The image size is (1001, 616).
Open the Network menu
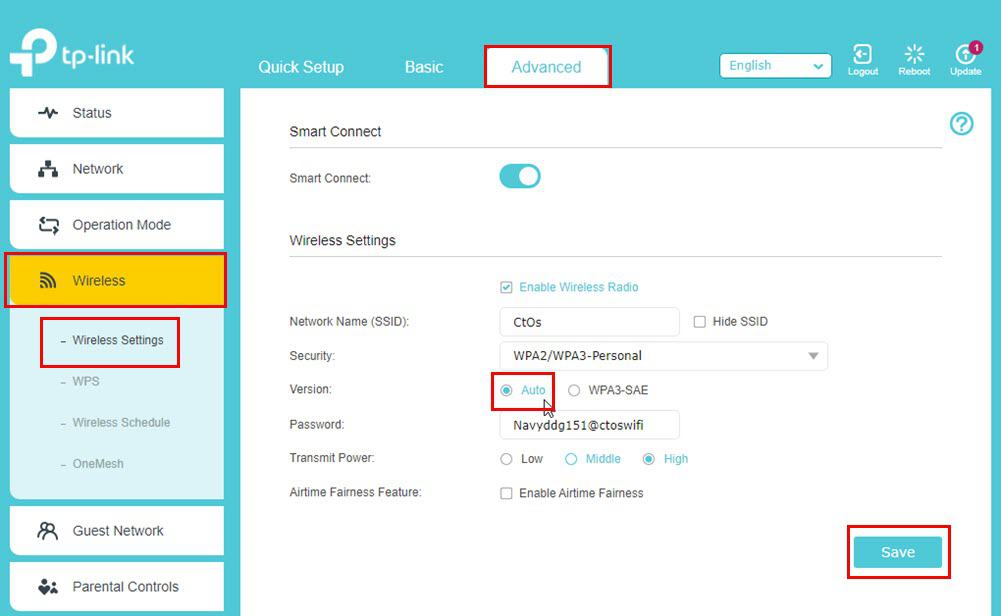coord(117,169)
